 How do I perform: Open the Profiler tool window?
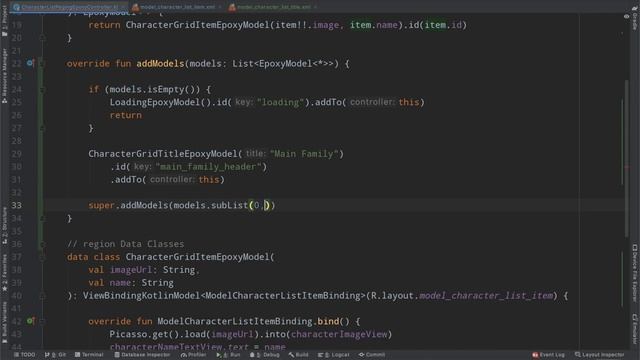(193, 355)
